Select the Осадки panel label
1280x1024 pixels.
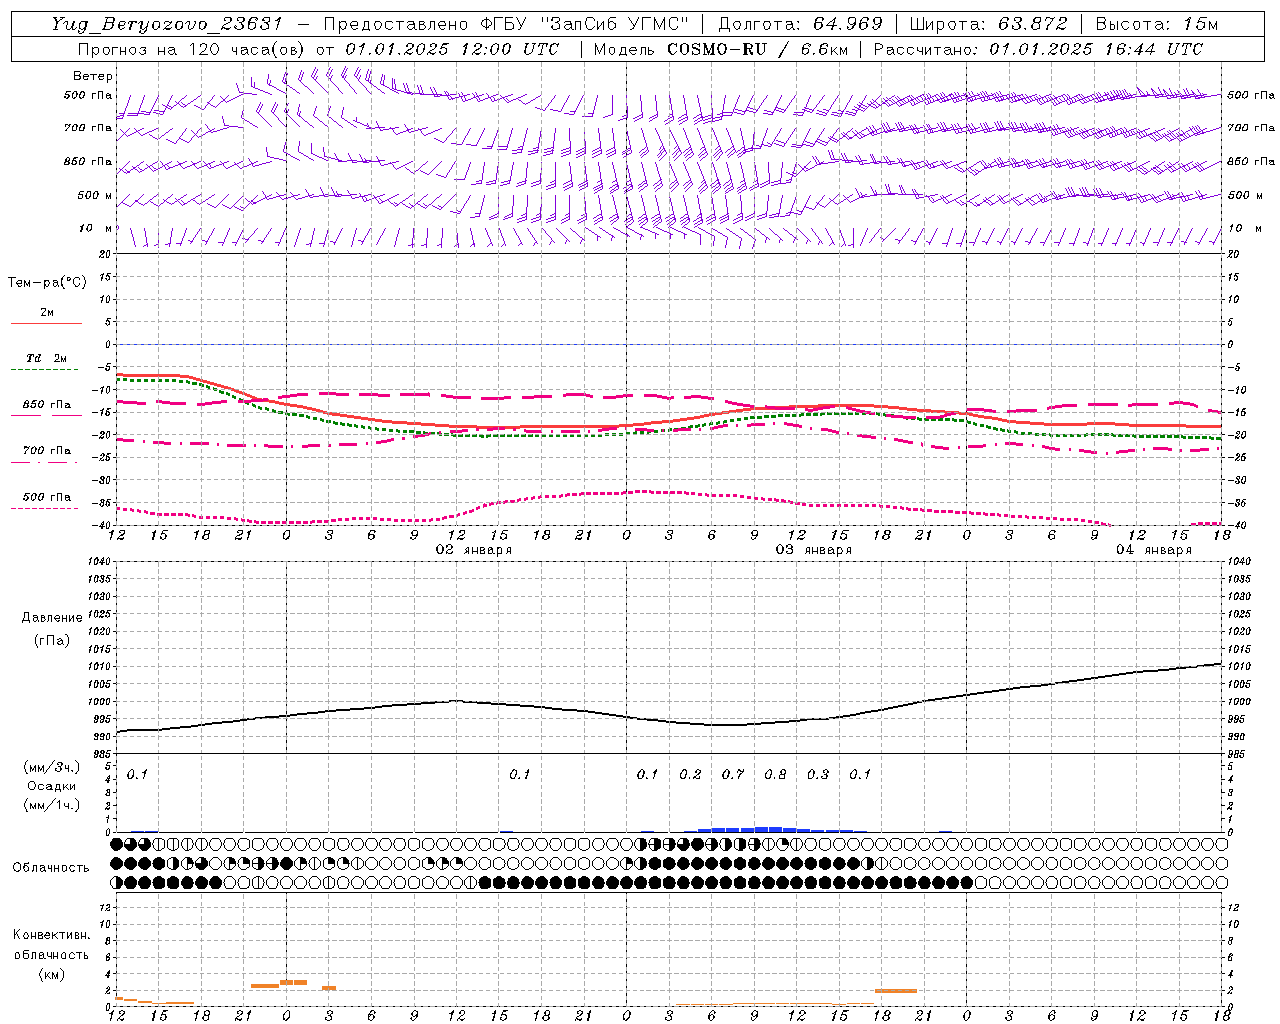pyautogui.click(x=52, y=786)
